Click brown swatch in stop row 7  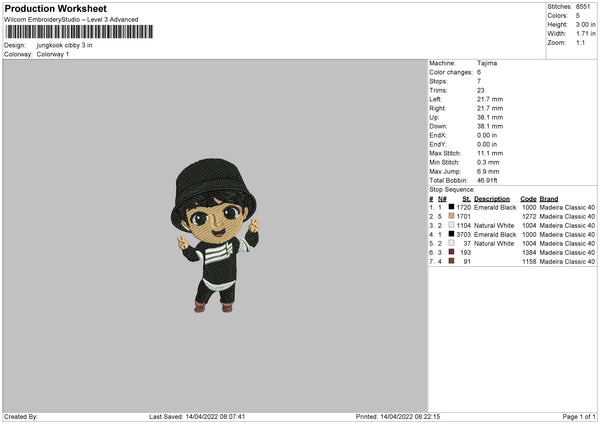click(x=452, y=261)
